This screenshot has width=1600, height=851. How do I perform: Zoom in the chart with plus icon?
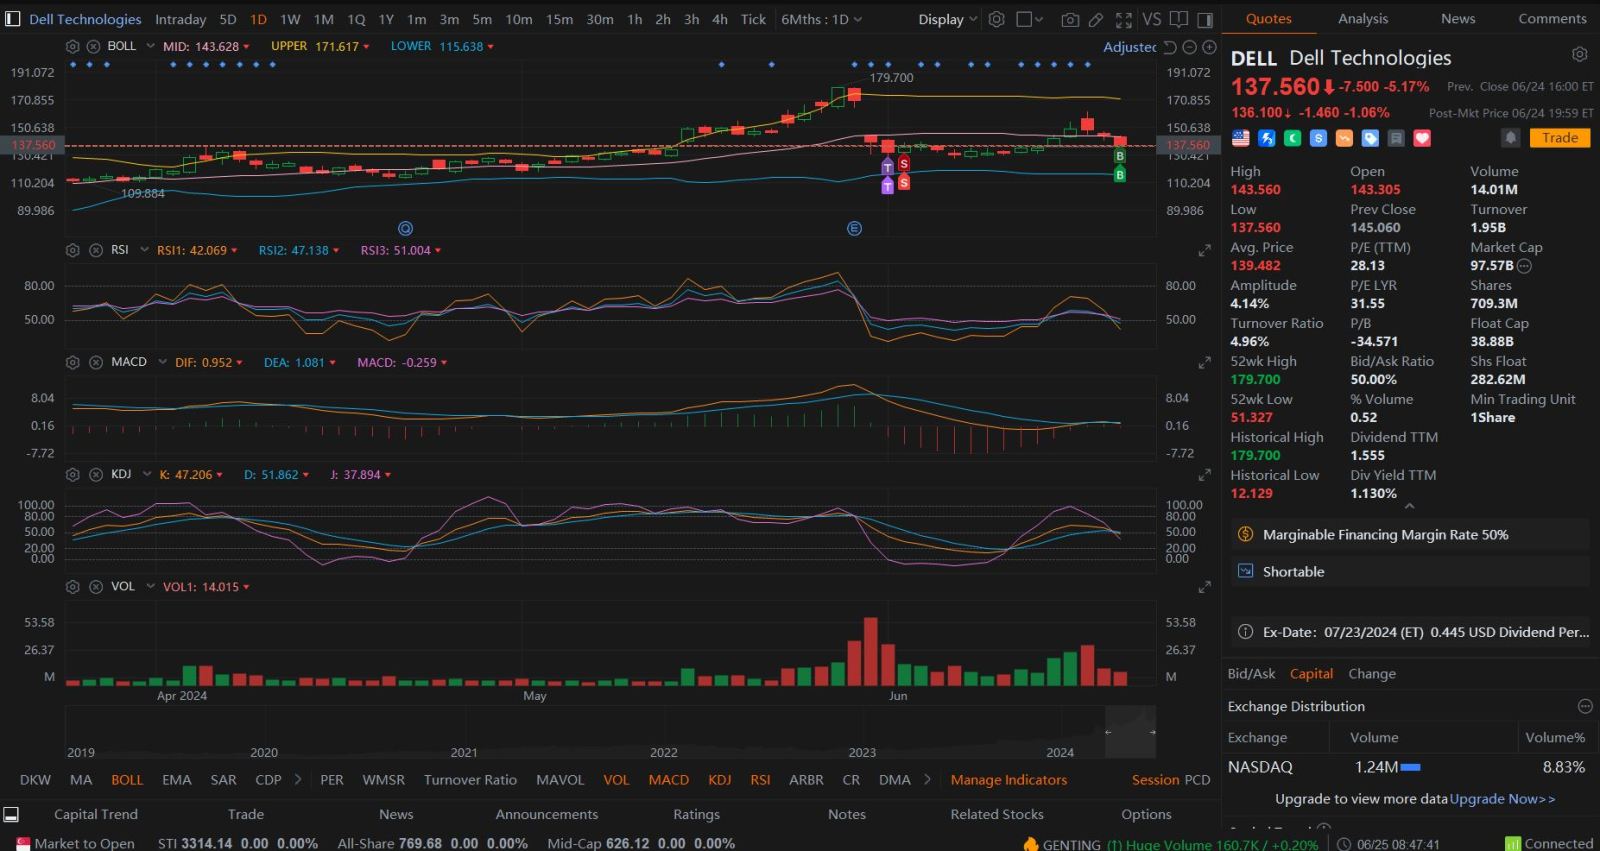pyautogui.click(x=1209, y=47)
